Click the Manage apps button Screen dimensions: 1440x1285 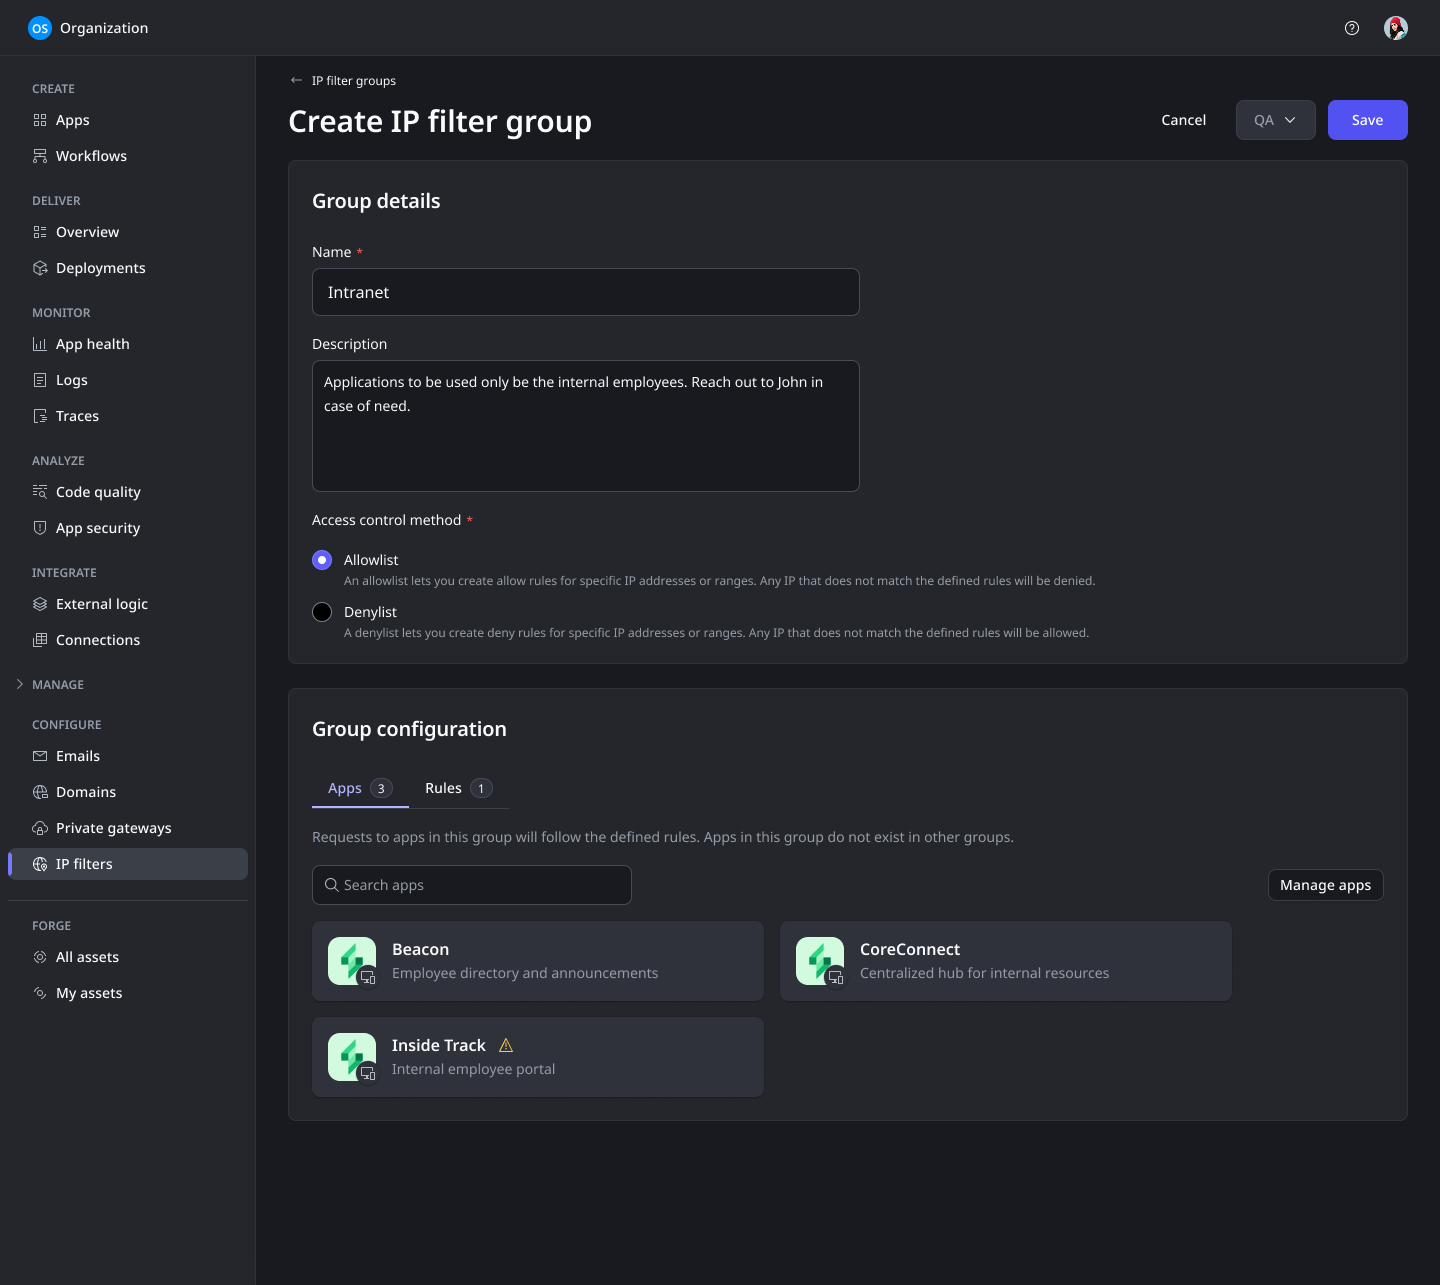pyautogui.click(x=1325, y=885)
